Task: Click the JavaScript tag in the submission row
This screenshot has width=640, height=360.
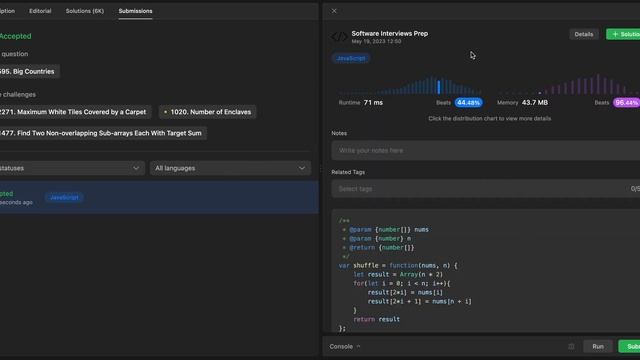Action: pyautogui.click(x=64, y=198)
